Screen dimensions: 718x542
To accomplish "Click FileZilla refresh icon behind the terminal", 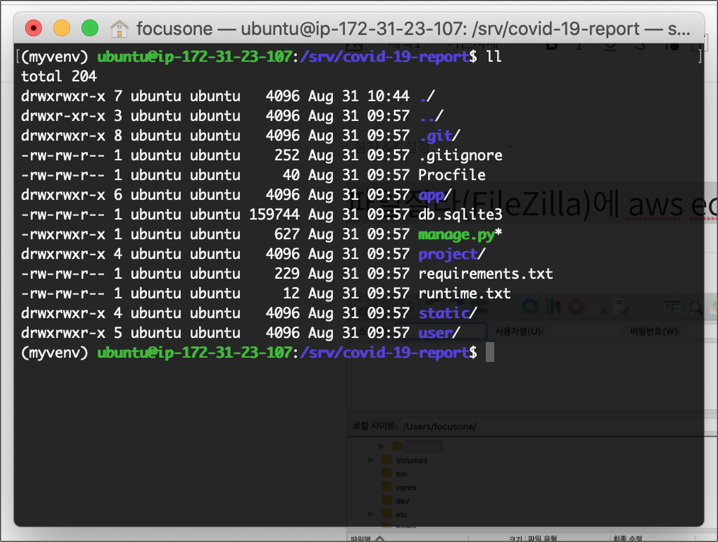I will click(x=530, y=306).
